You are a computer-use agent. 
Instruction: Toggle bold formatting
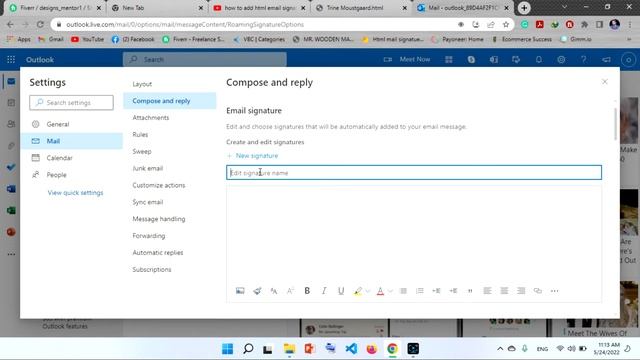(307, 291)
